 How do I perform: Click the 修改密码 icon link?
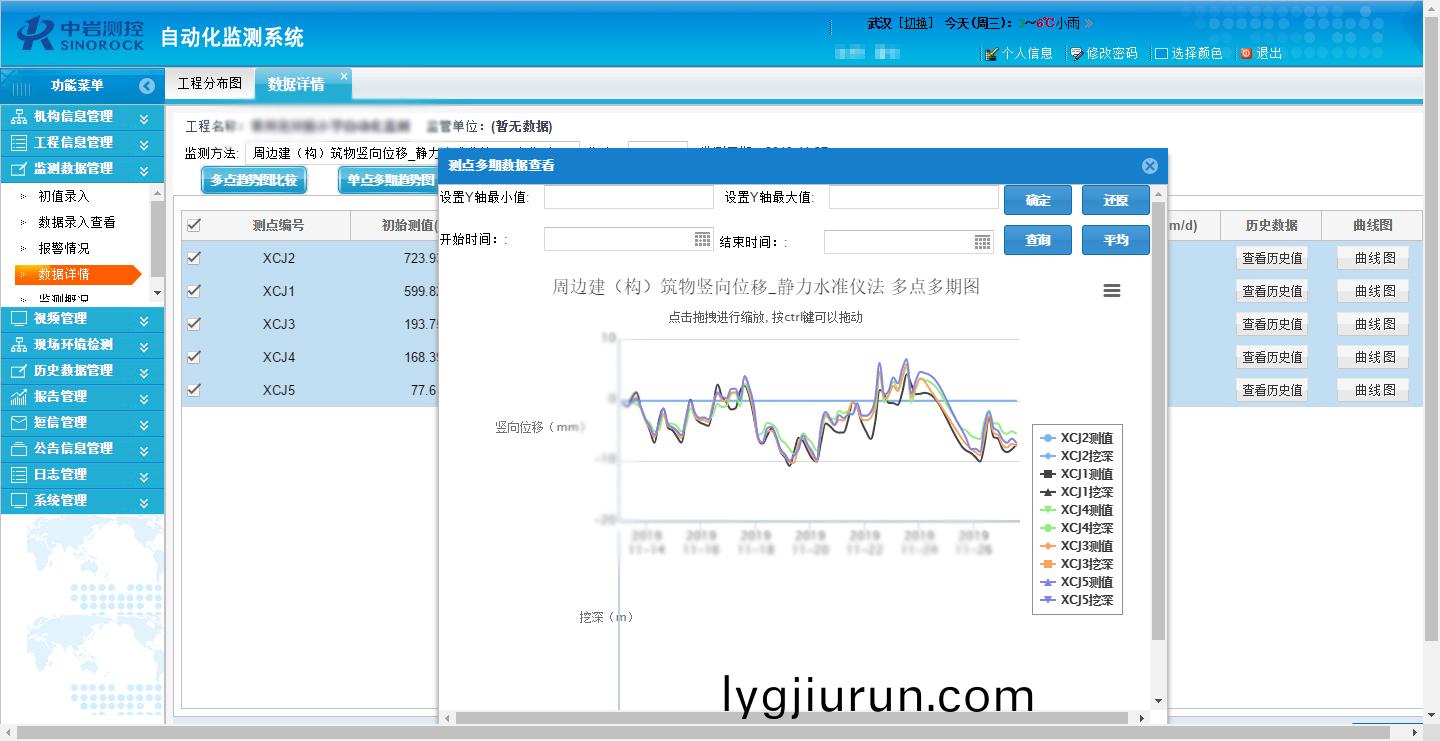pos(1076,54)
